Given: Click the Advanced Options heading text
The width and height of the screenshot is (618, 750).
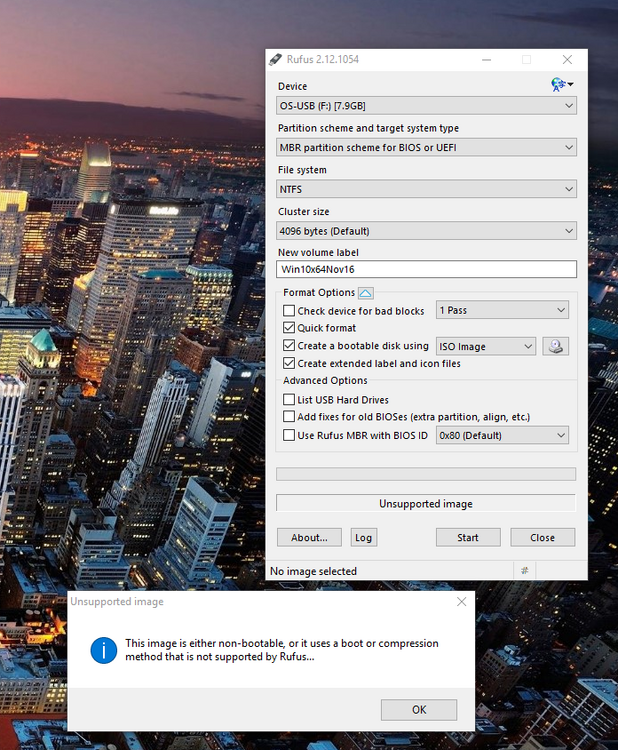Looking at the screenshot, I should pos(325,380).
